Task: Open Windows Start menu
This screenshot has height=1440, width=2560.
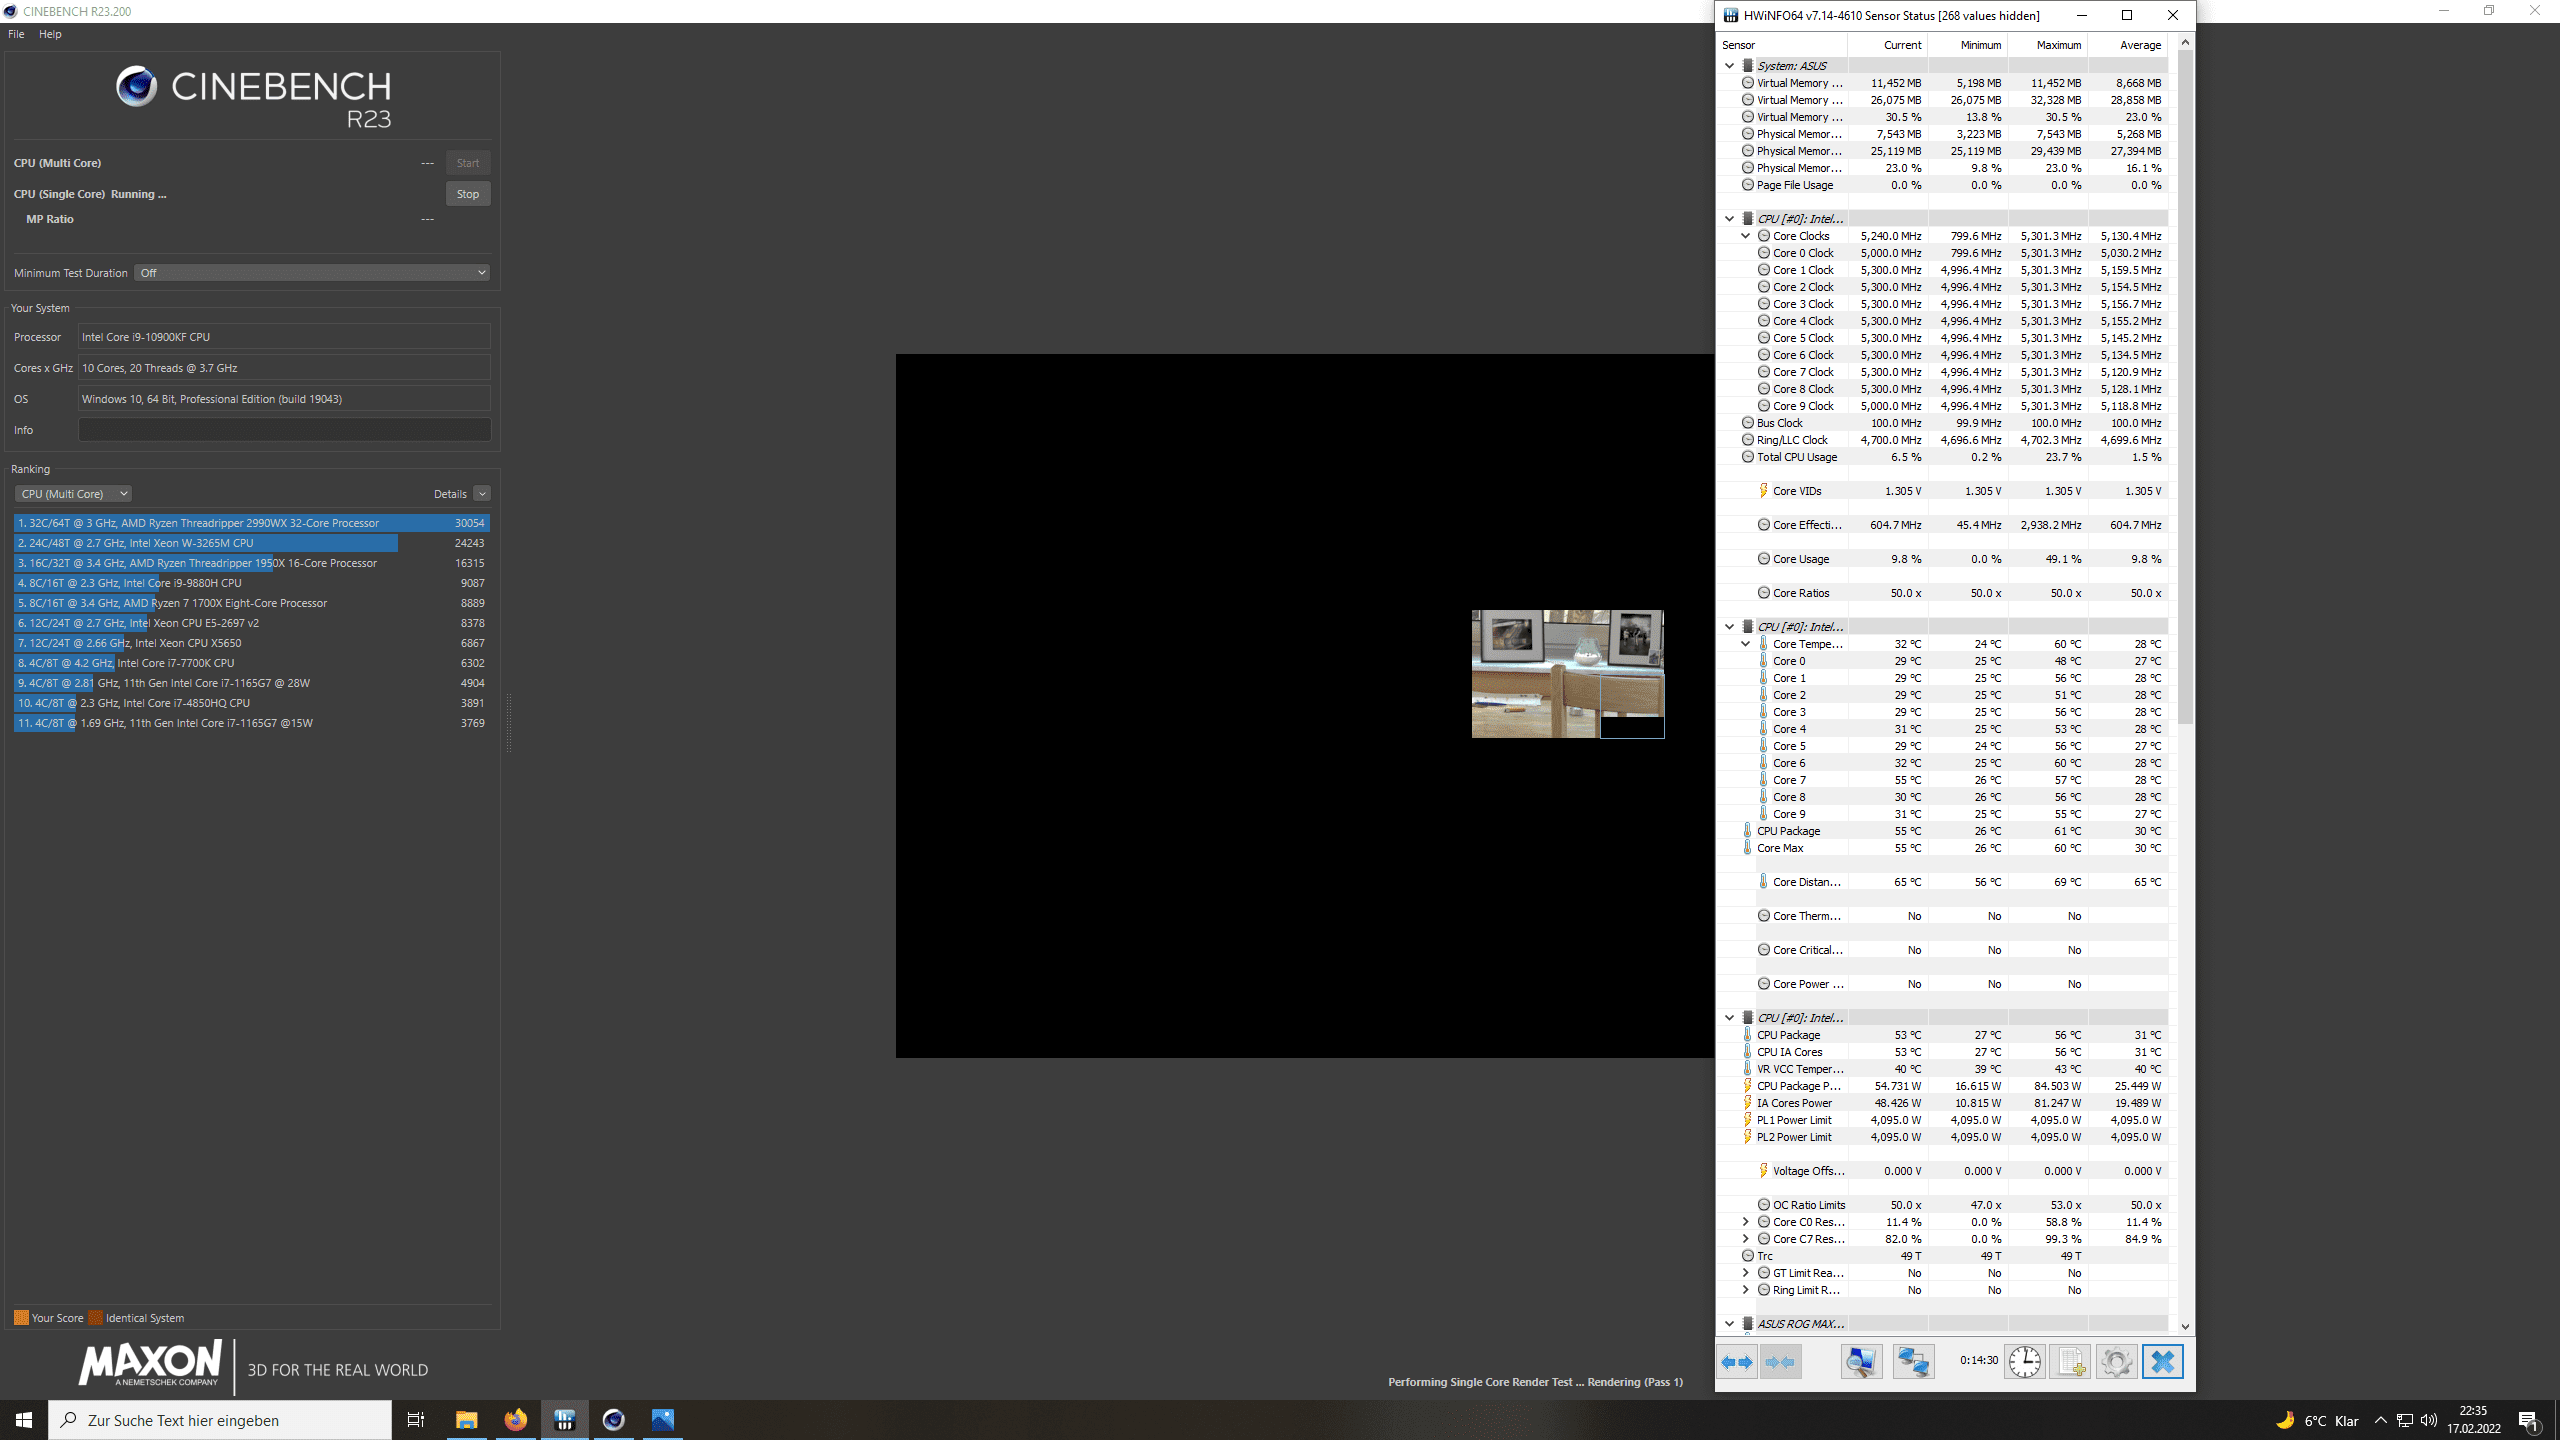Action: click(24, 1420)
